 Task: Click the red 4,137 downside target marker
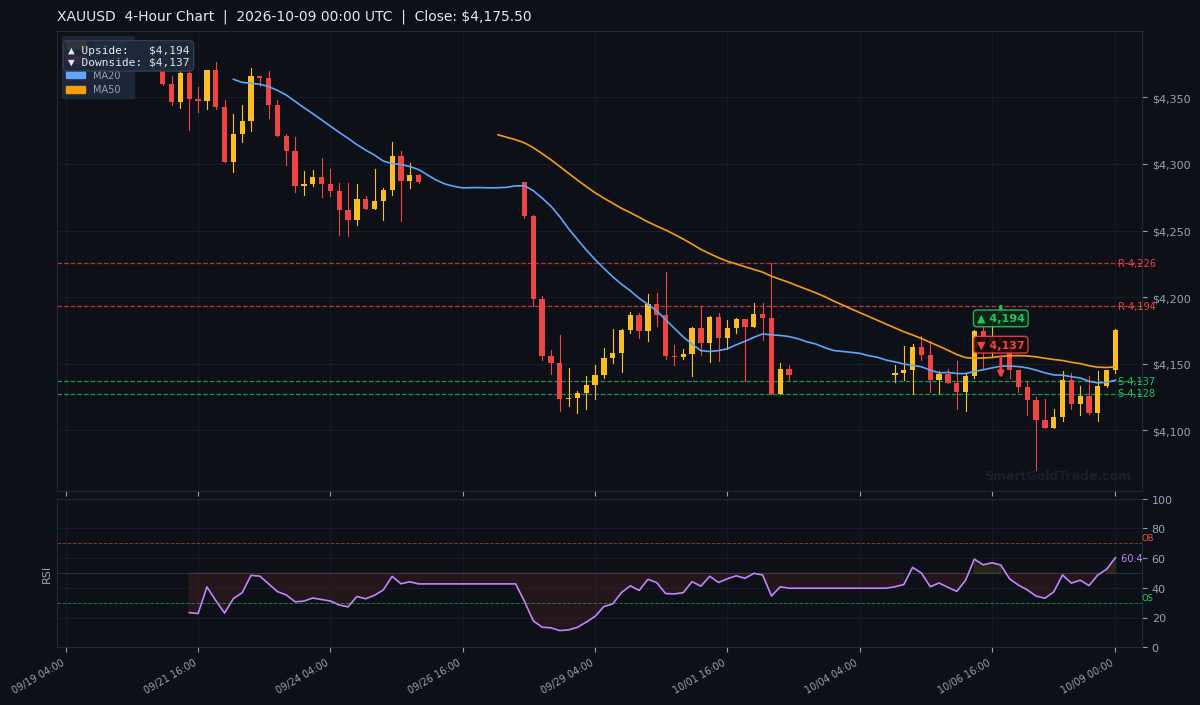point(1000,345)
